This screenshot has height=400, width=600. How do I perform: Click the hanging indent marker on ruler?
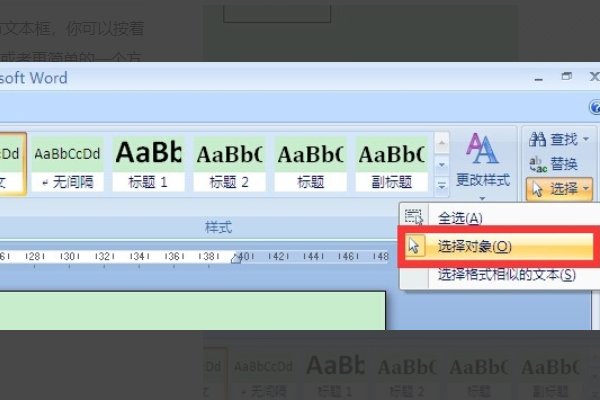(236, 258)
